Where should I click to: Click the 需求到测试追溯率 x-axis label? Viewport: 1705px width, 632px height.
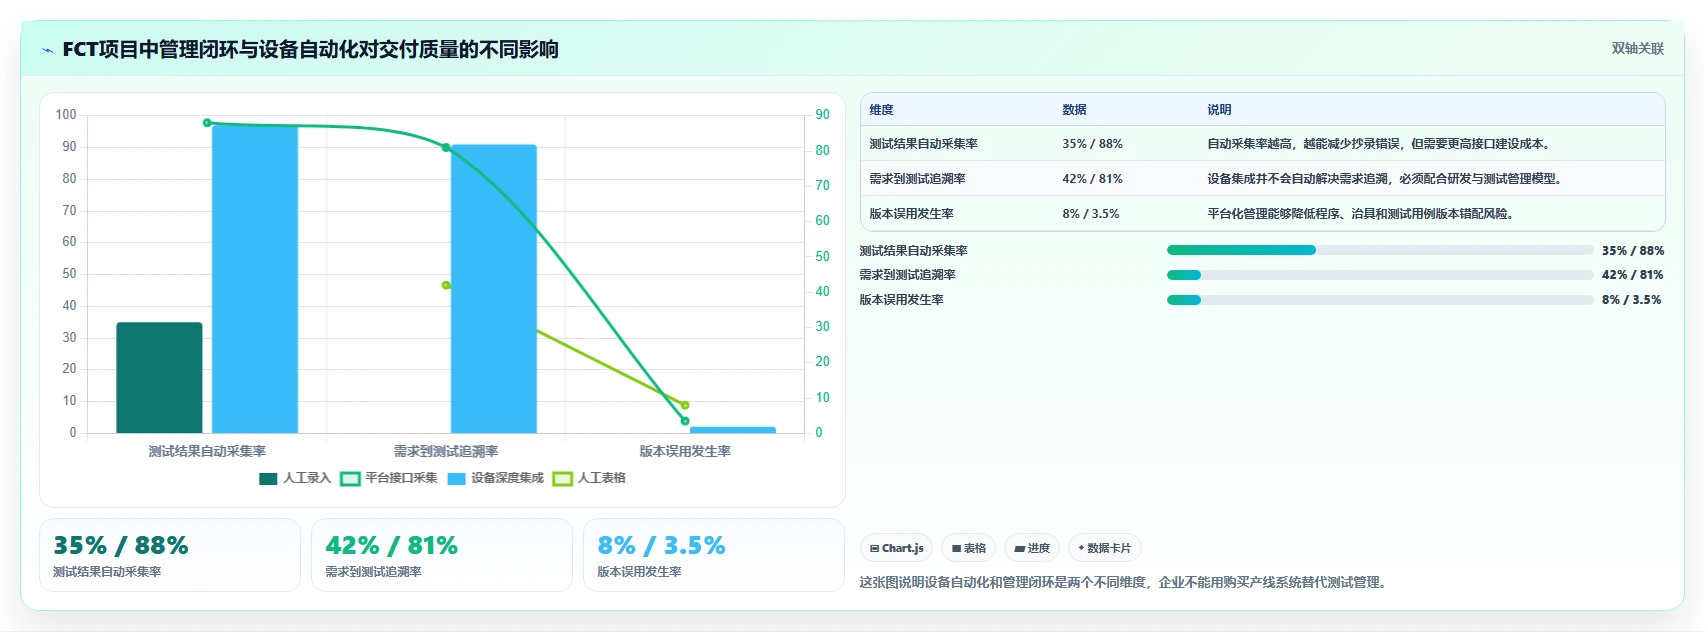point(446,451)
